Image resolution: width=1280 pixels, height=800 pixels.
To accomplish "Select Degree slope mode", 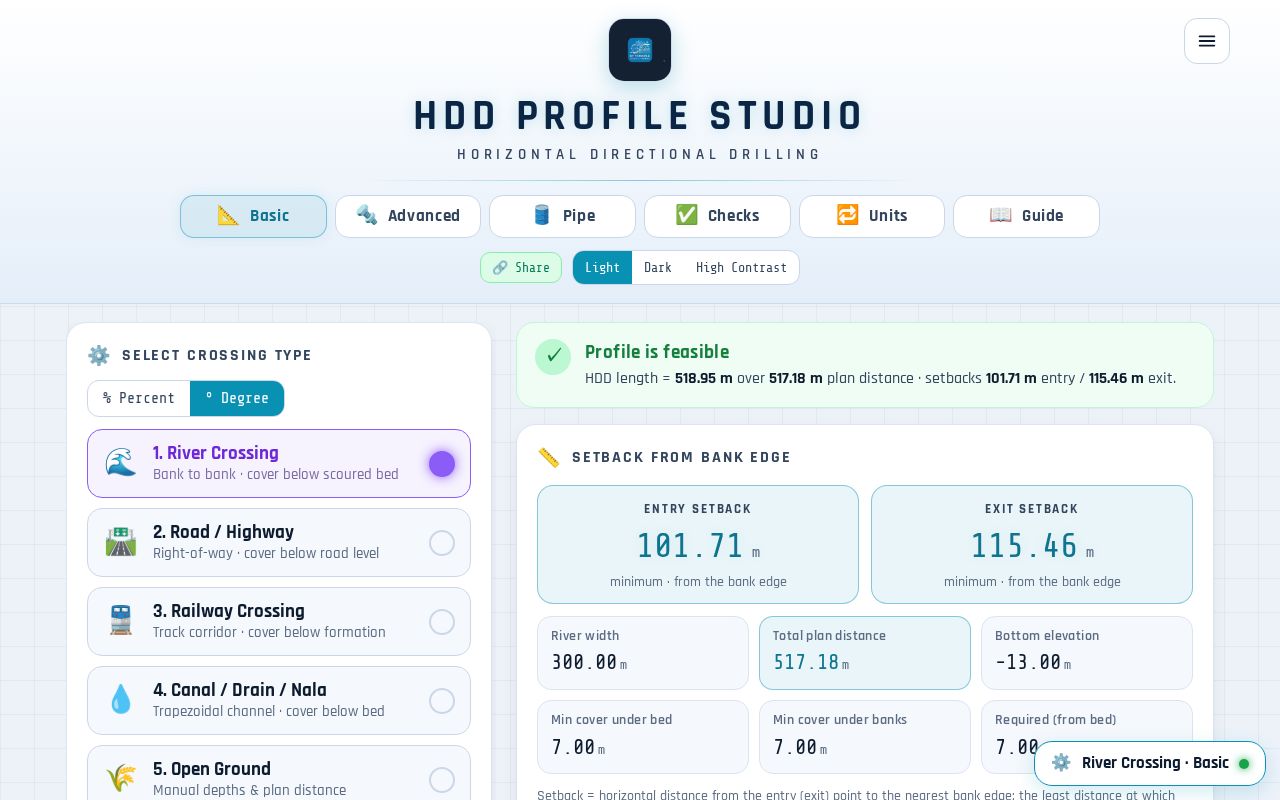I will pos(237,398).
